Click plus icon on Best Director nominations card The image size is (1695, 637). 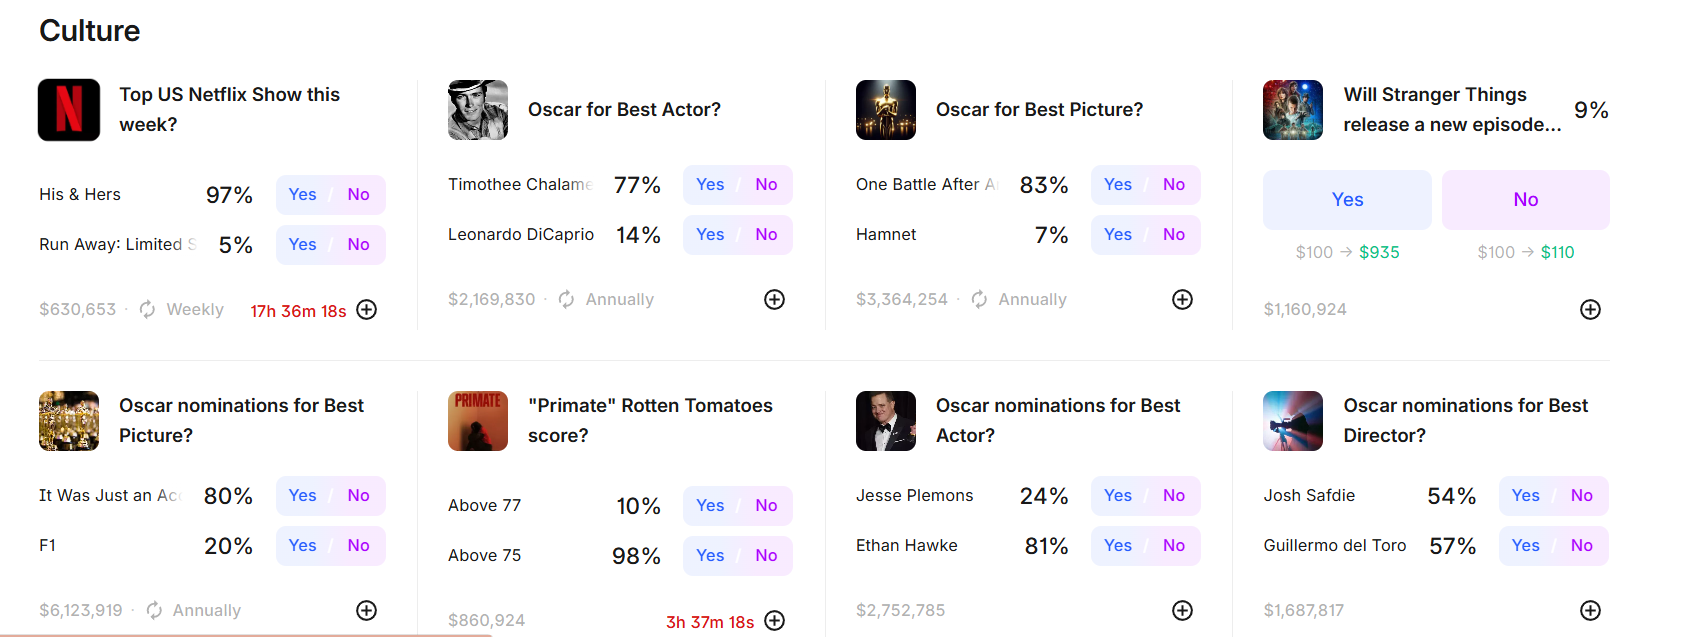[1590, 611]
